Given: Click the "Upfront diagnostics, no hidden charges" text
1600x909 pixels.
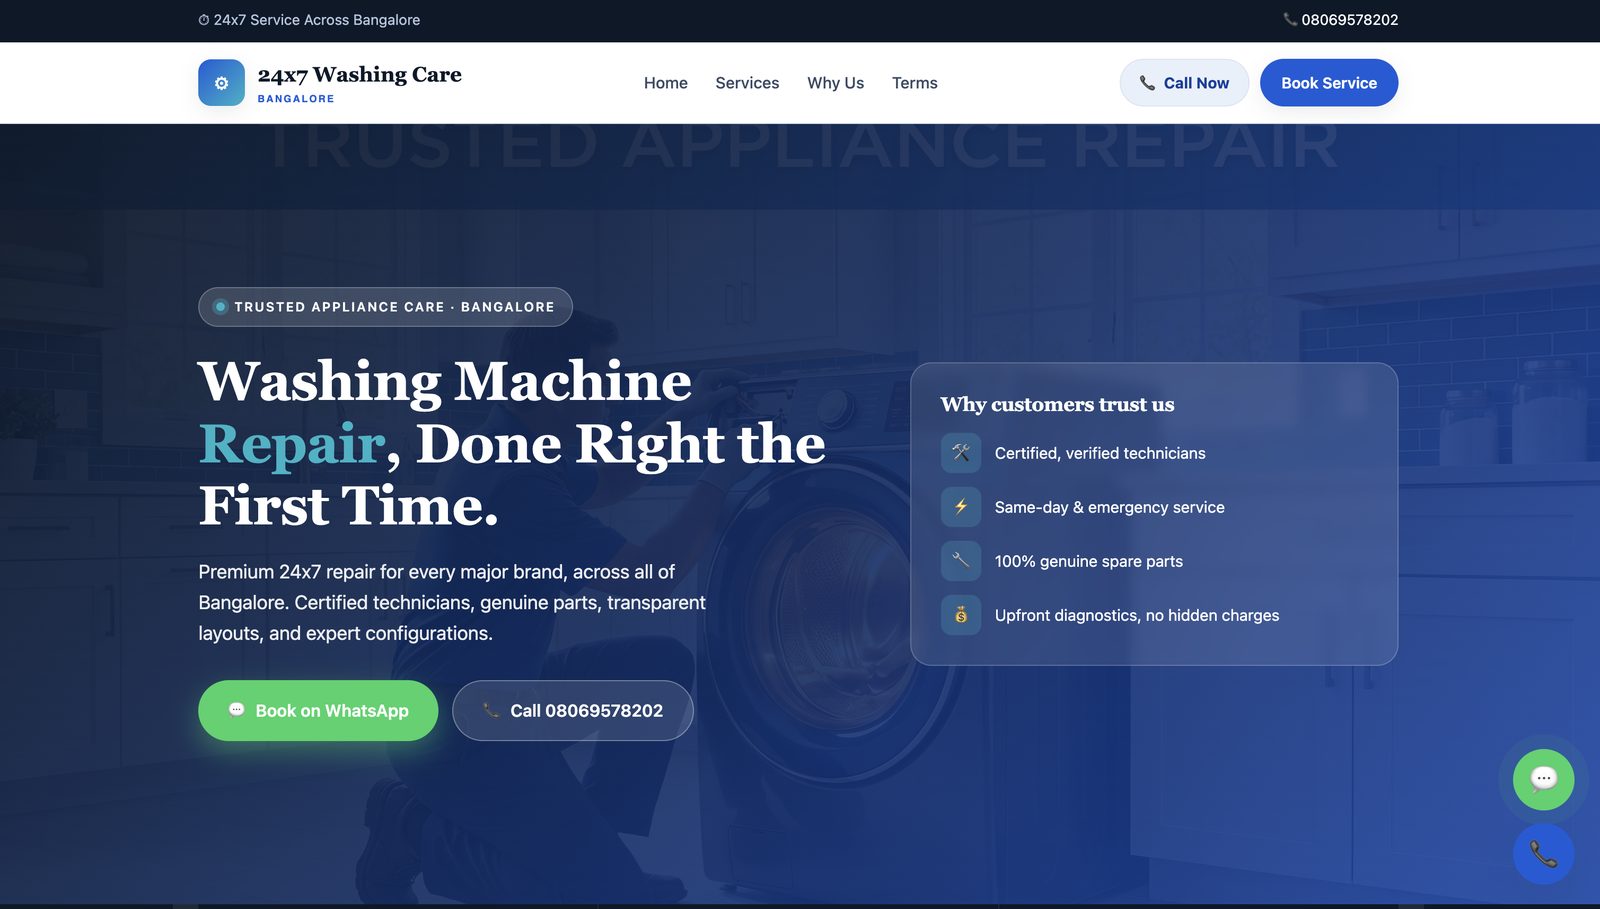Looking at the screenshot, I should [x=1137, y=615].
